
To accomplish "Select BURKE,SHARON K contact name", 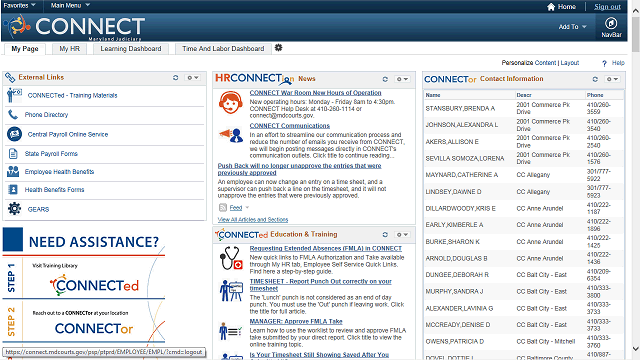I will (x=452, y=242).
